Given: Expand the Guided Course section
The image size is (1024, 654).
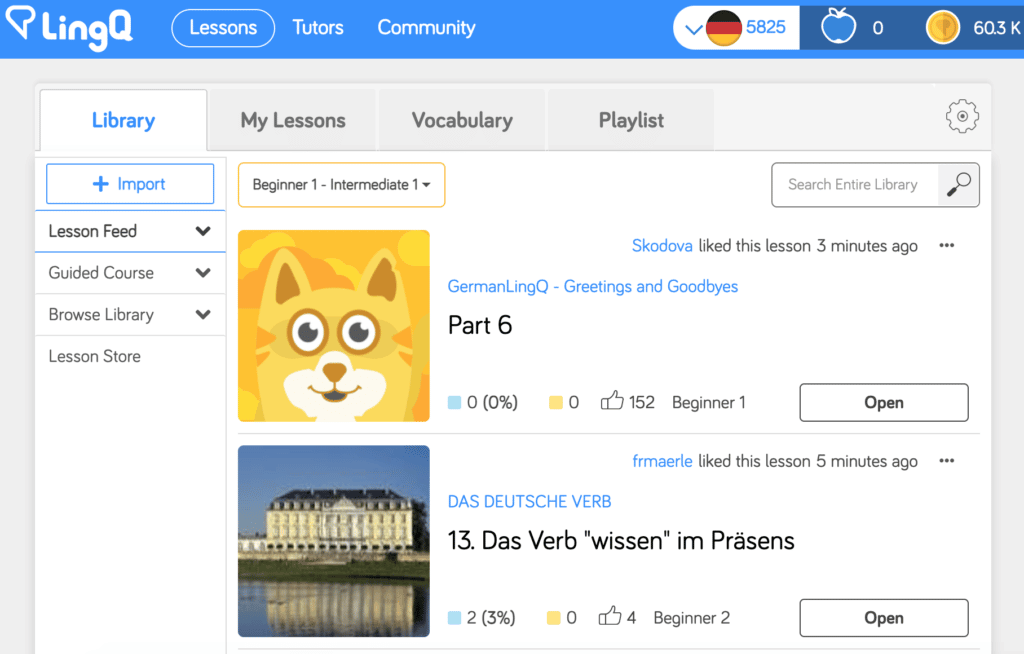Looking at the screenshot, I should (x=203, y=273).
